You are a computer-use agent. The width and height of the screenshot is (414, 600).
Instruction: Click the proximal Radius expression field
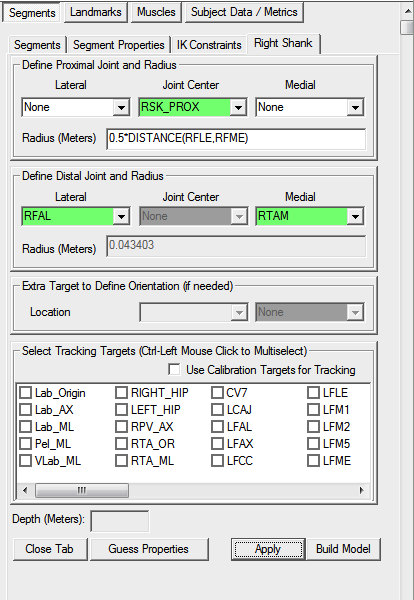coord(236,138)
